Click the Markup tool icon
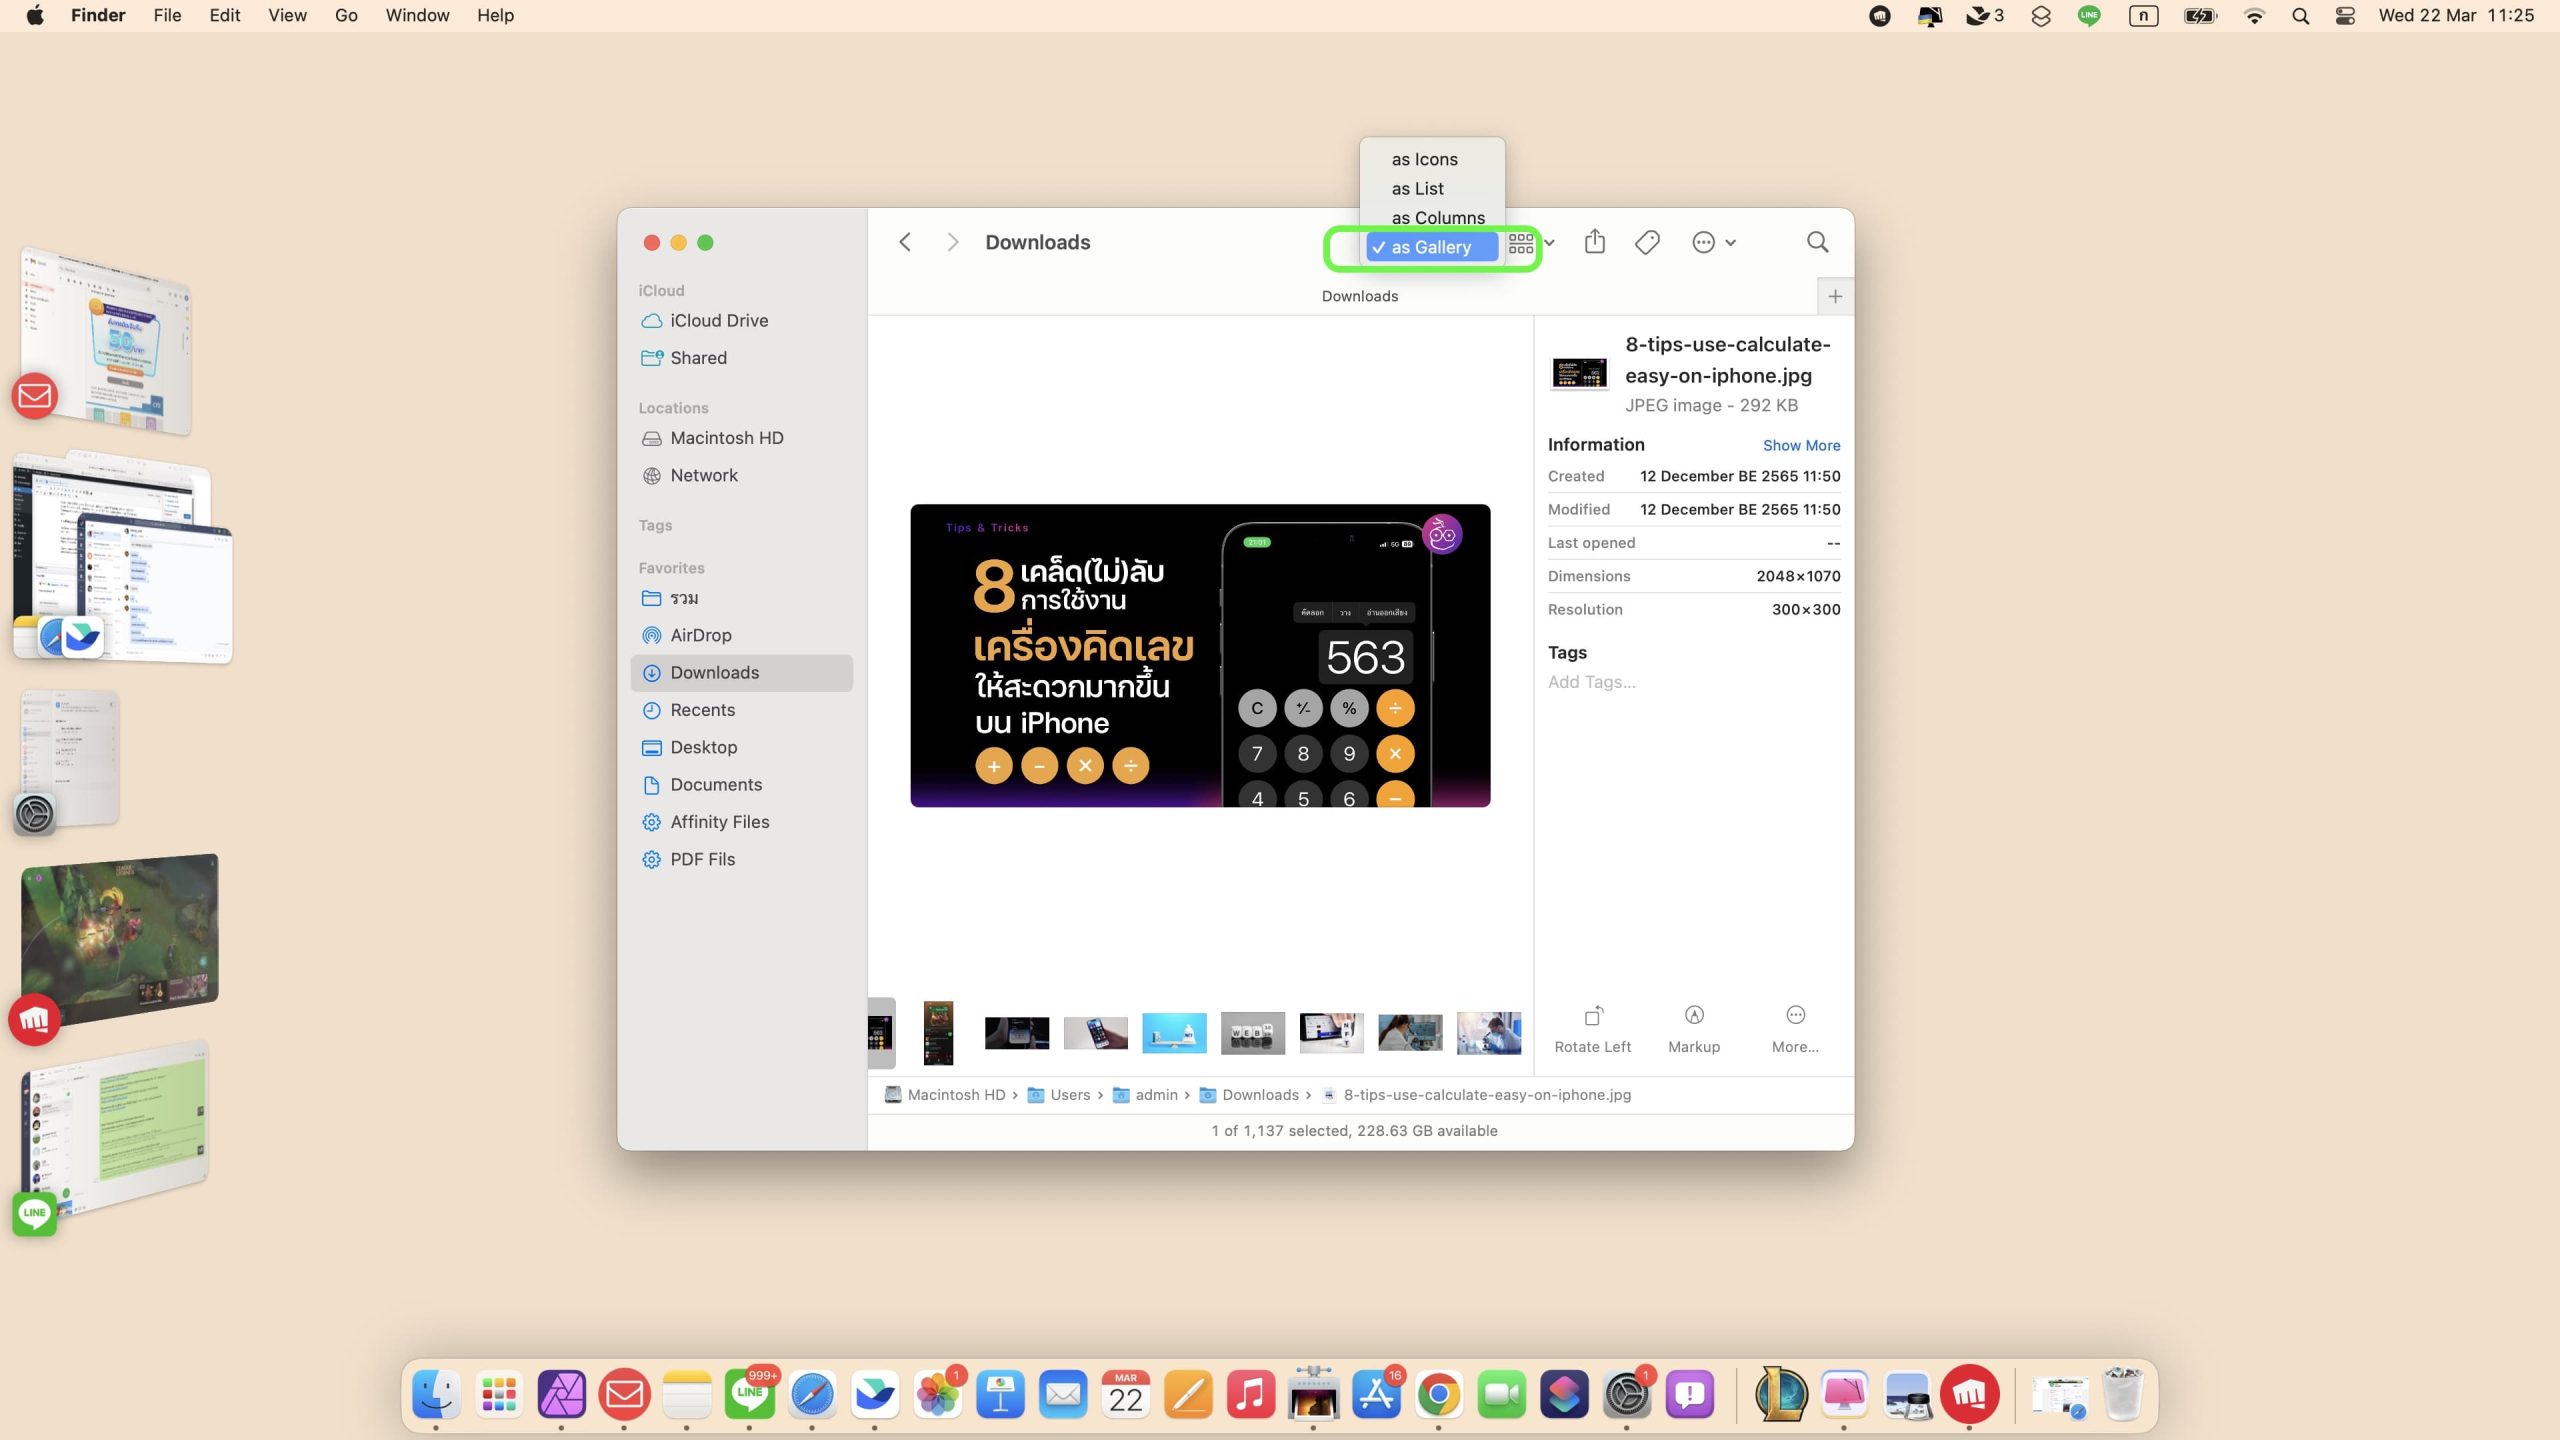 [1694, 1016]
